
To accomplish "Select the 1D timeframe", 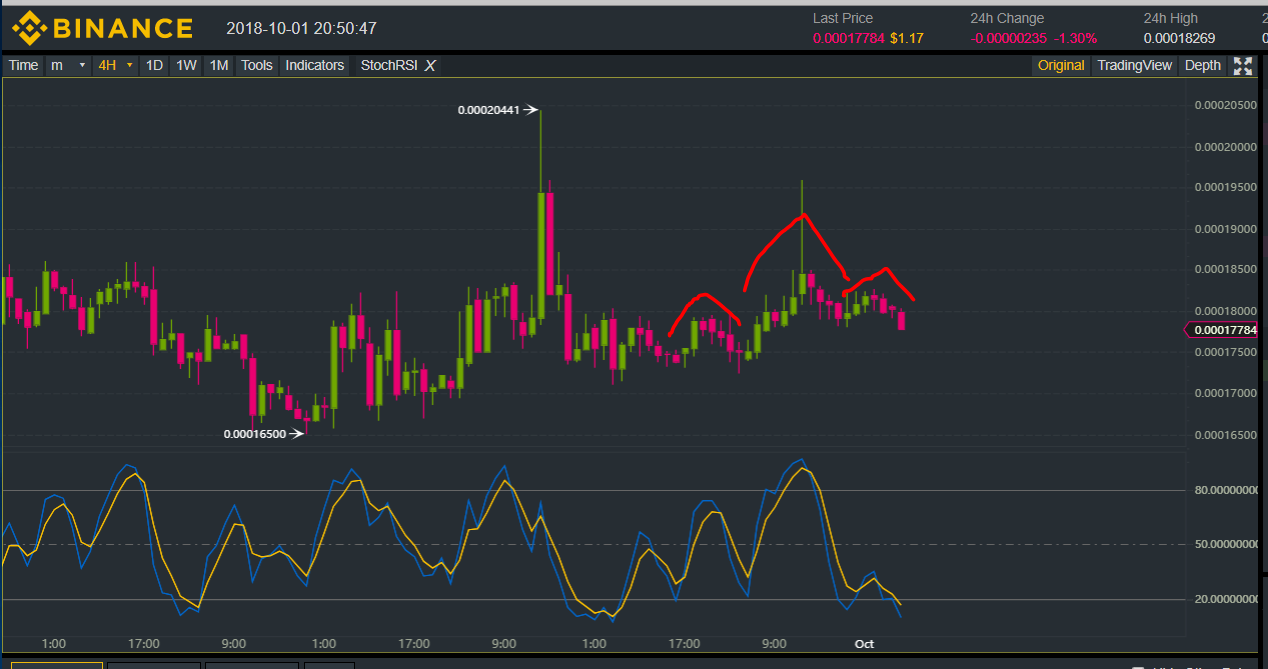I will point(154,66).
